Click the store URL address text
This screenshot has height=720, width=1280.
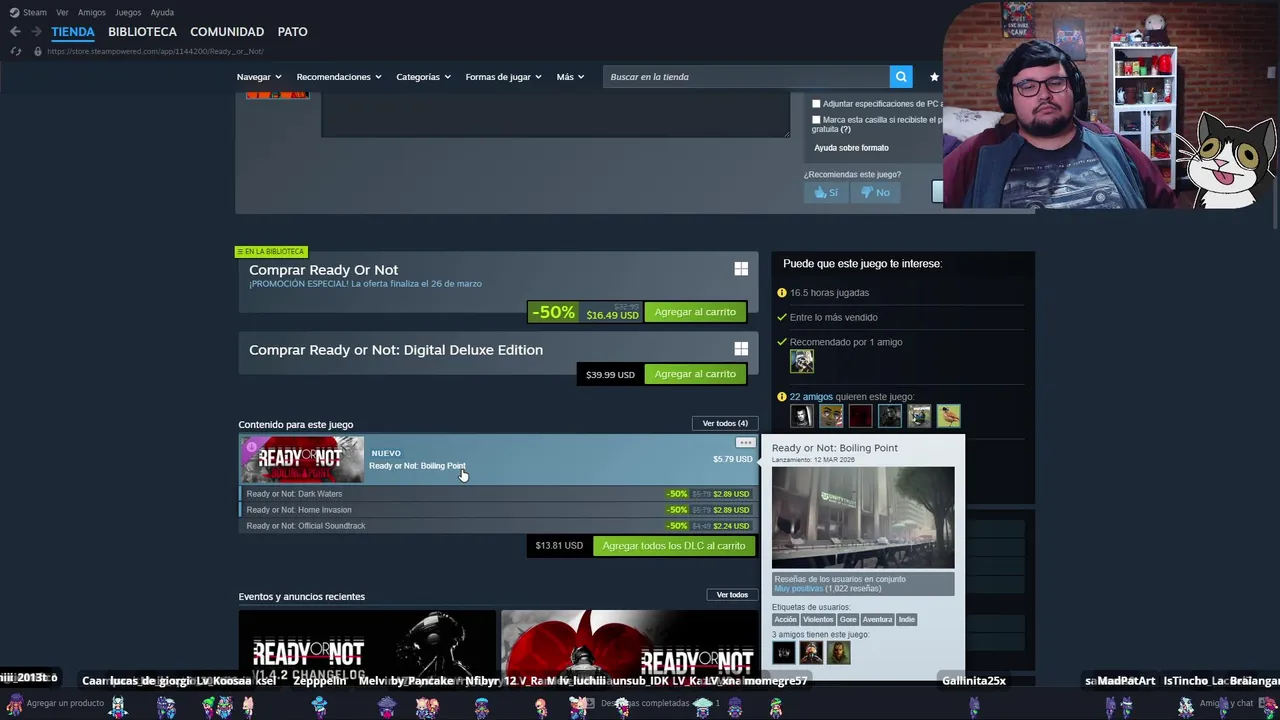pos(155,51)
